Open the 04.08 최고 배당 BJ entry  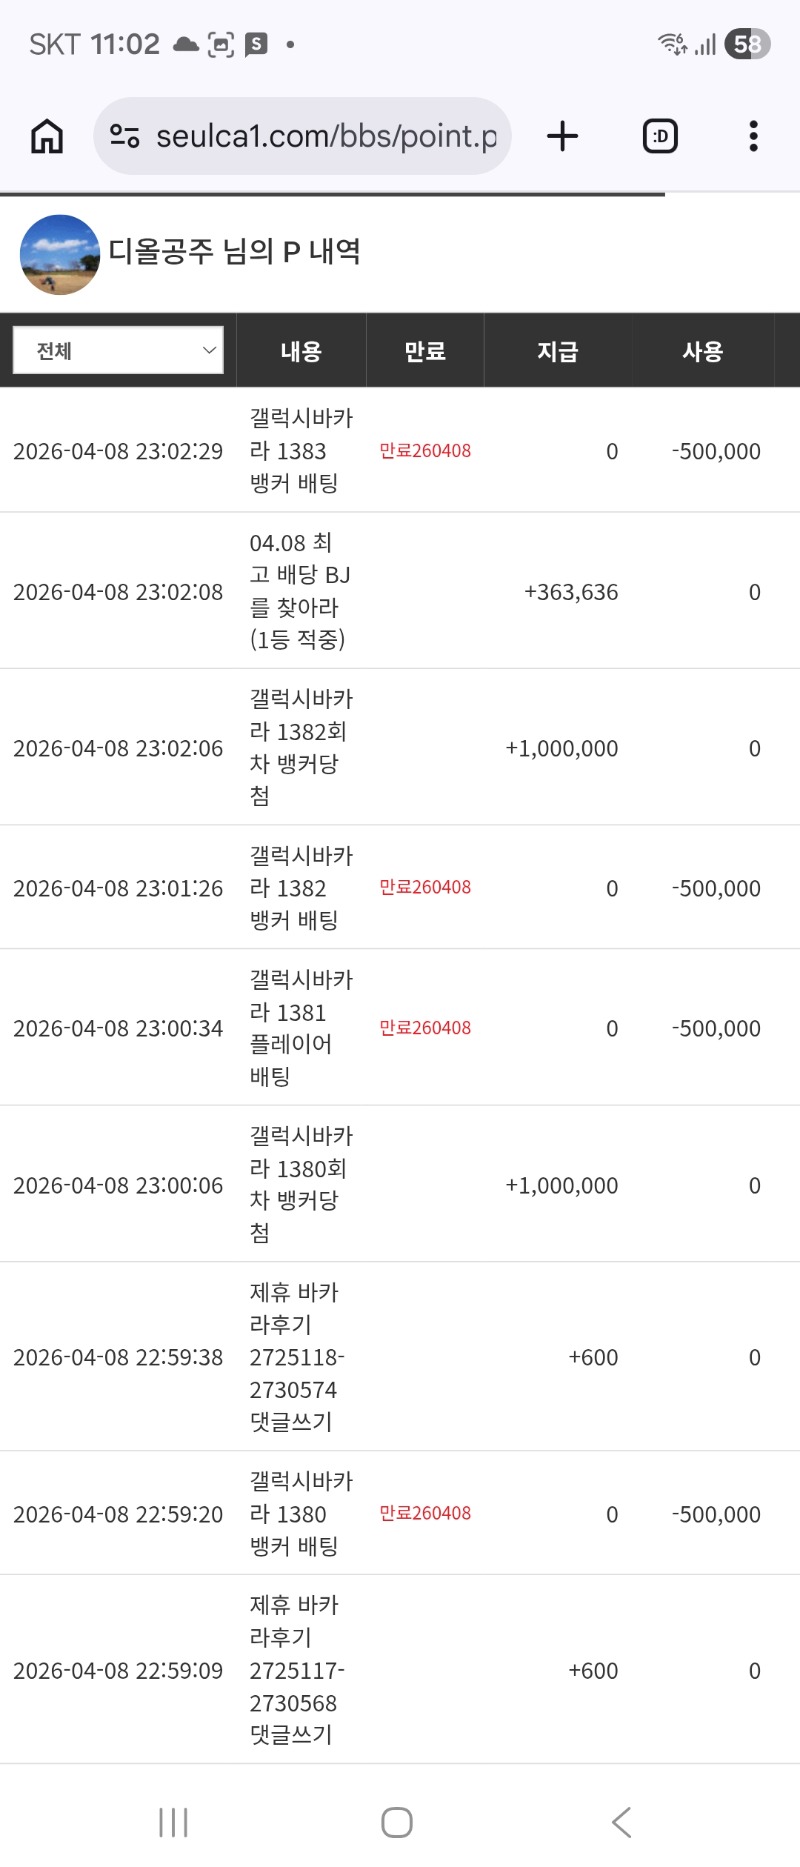[x=299, y=591]
